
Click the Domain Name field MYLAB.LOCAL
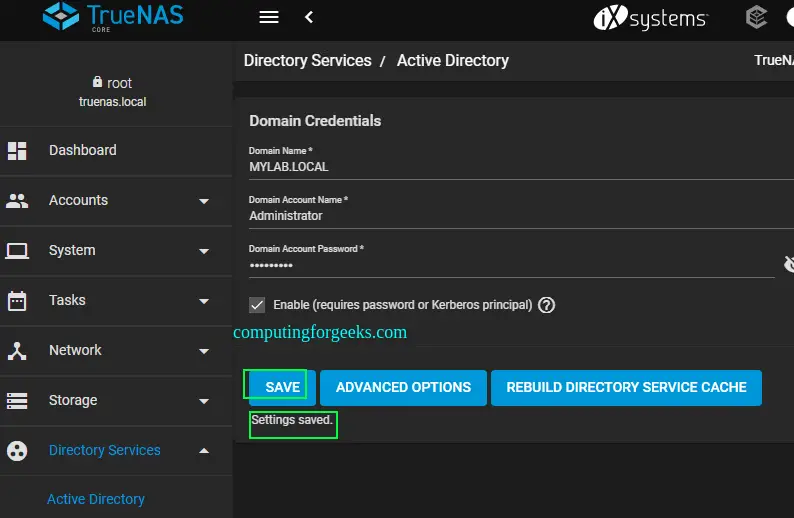pyautogui.click(x=521, y=167)
